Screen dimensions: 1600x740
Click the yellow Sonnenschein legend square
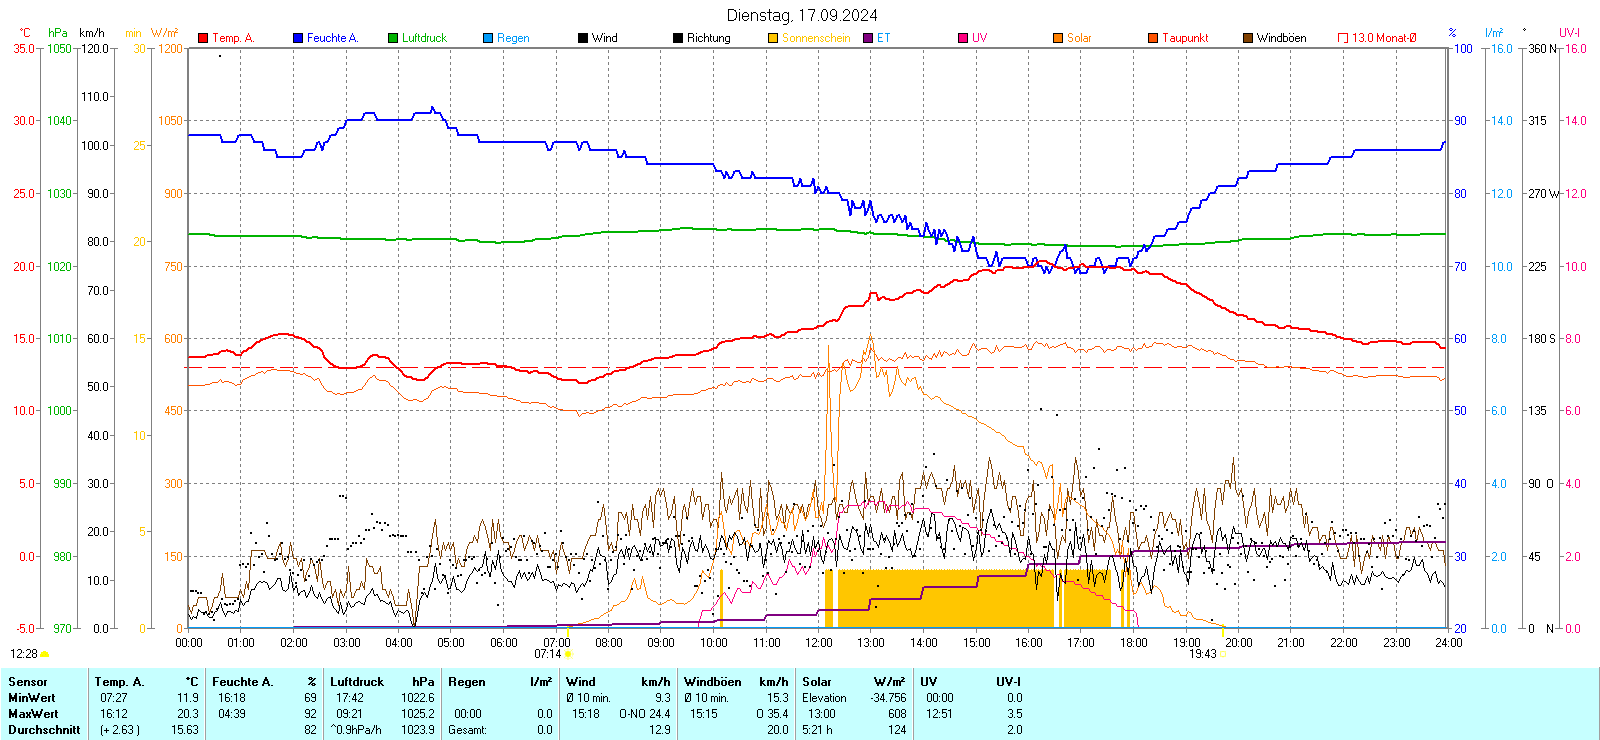pos(773,38)
